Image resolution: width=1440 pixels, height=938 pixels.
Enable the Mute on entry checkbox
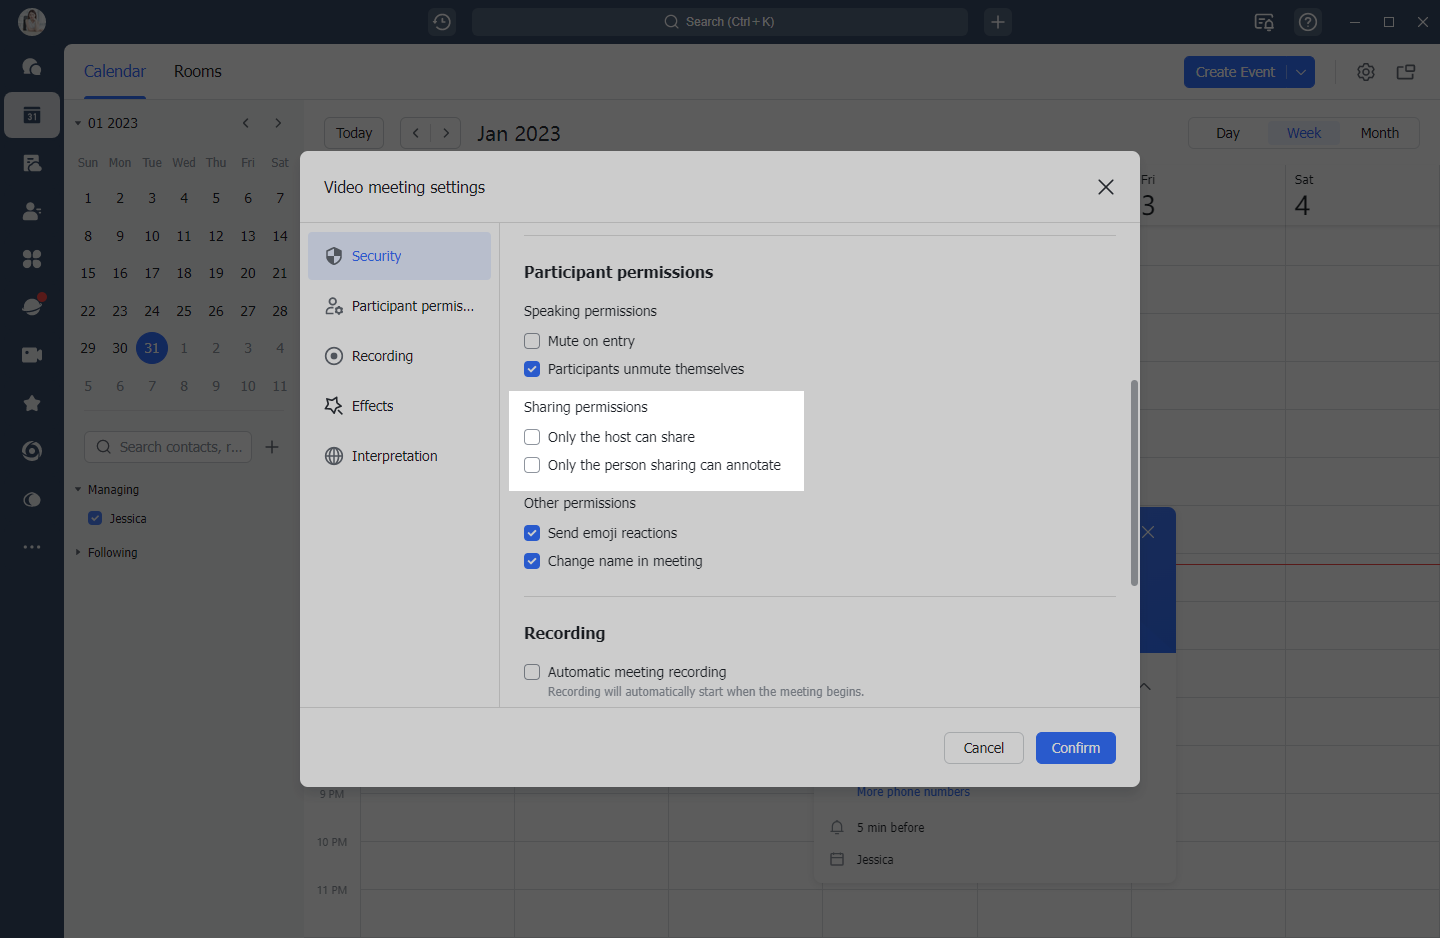[x=531, y=340]
